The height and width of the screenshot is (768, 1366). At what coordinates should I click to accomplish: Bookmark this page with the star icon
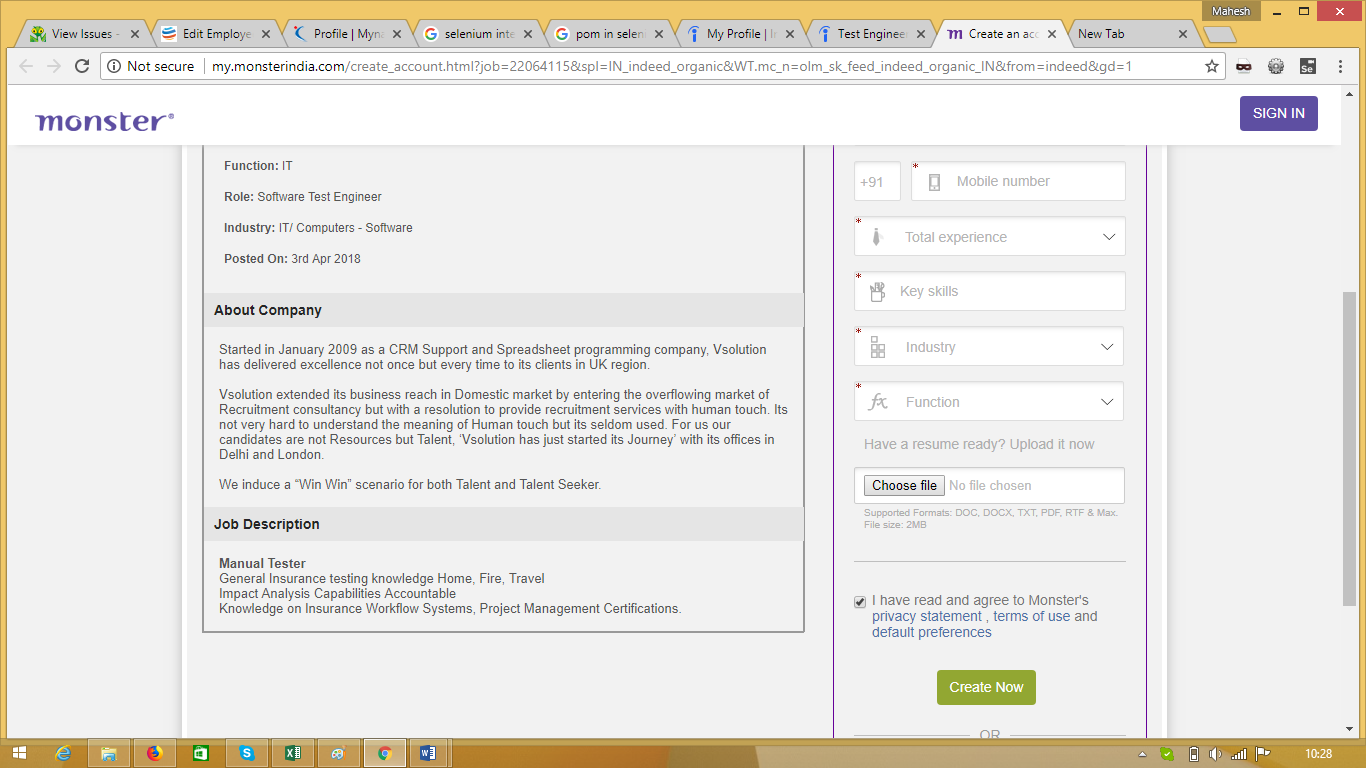1212,67
